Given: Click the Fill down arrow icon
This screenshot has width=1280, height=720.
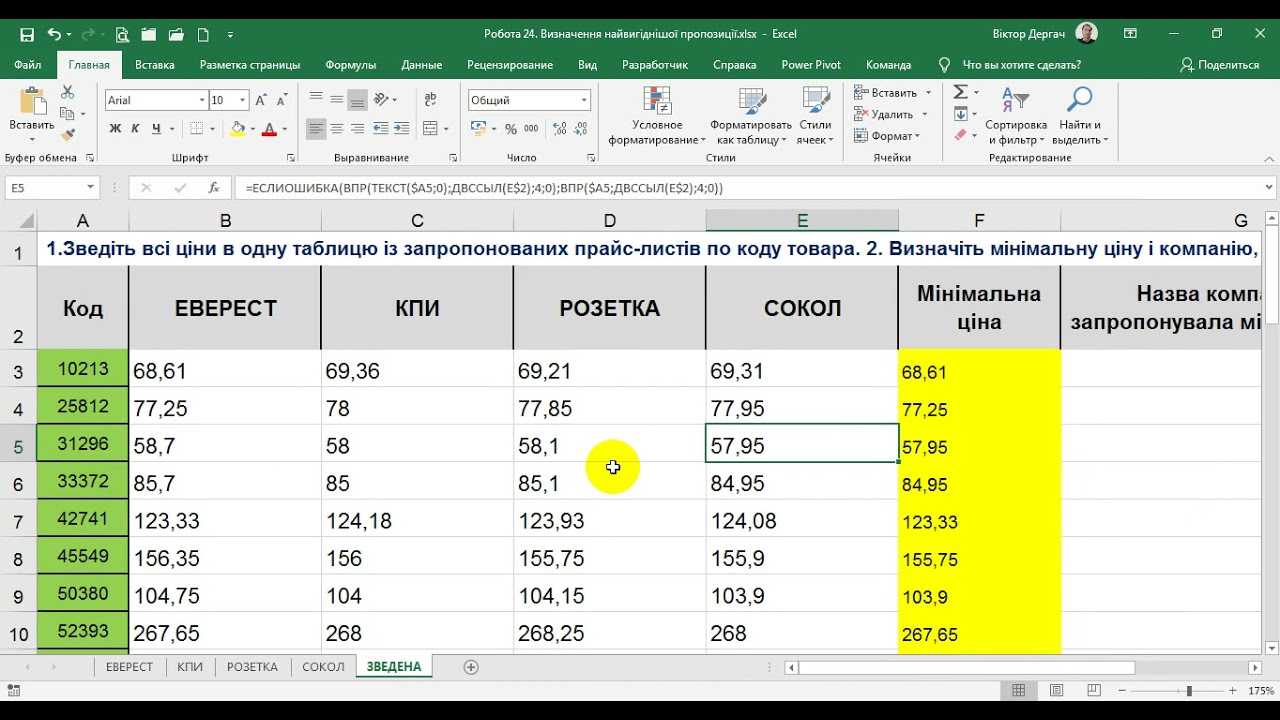Looking at the screenshot, I should click(x=960, y=113).
